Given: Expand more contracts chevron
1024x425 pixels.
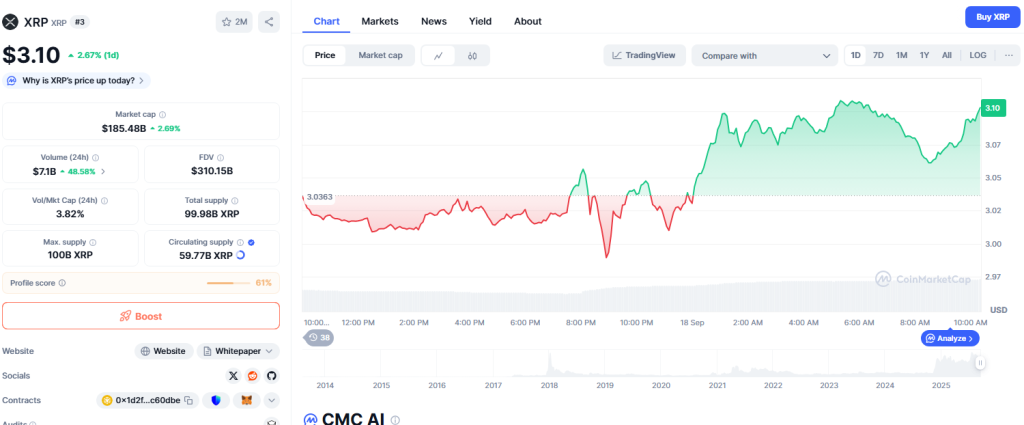Looking at the screenshot, I should 272,400.
